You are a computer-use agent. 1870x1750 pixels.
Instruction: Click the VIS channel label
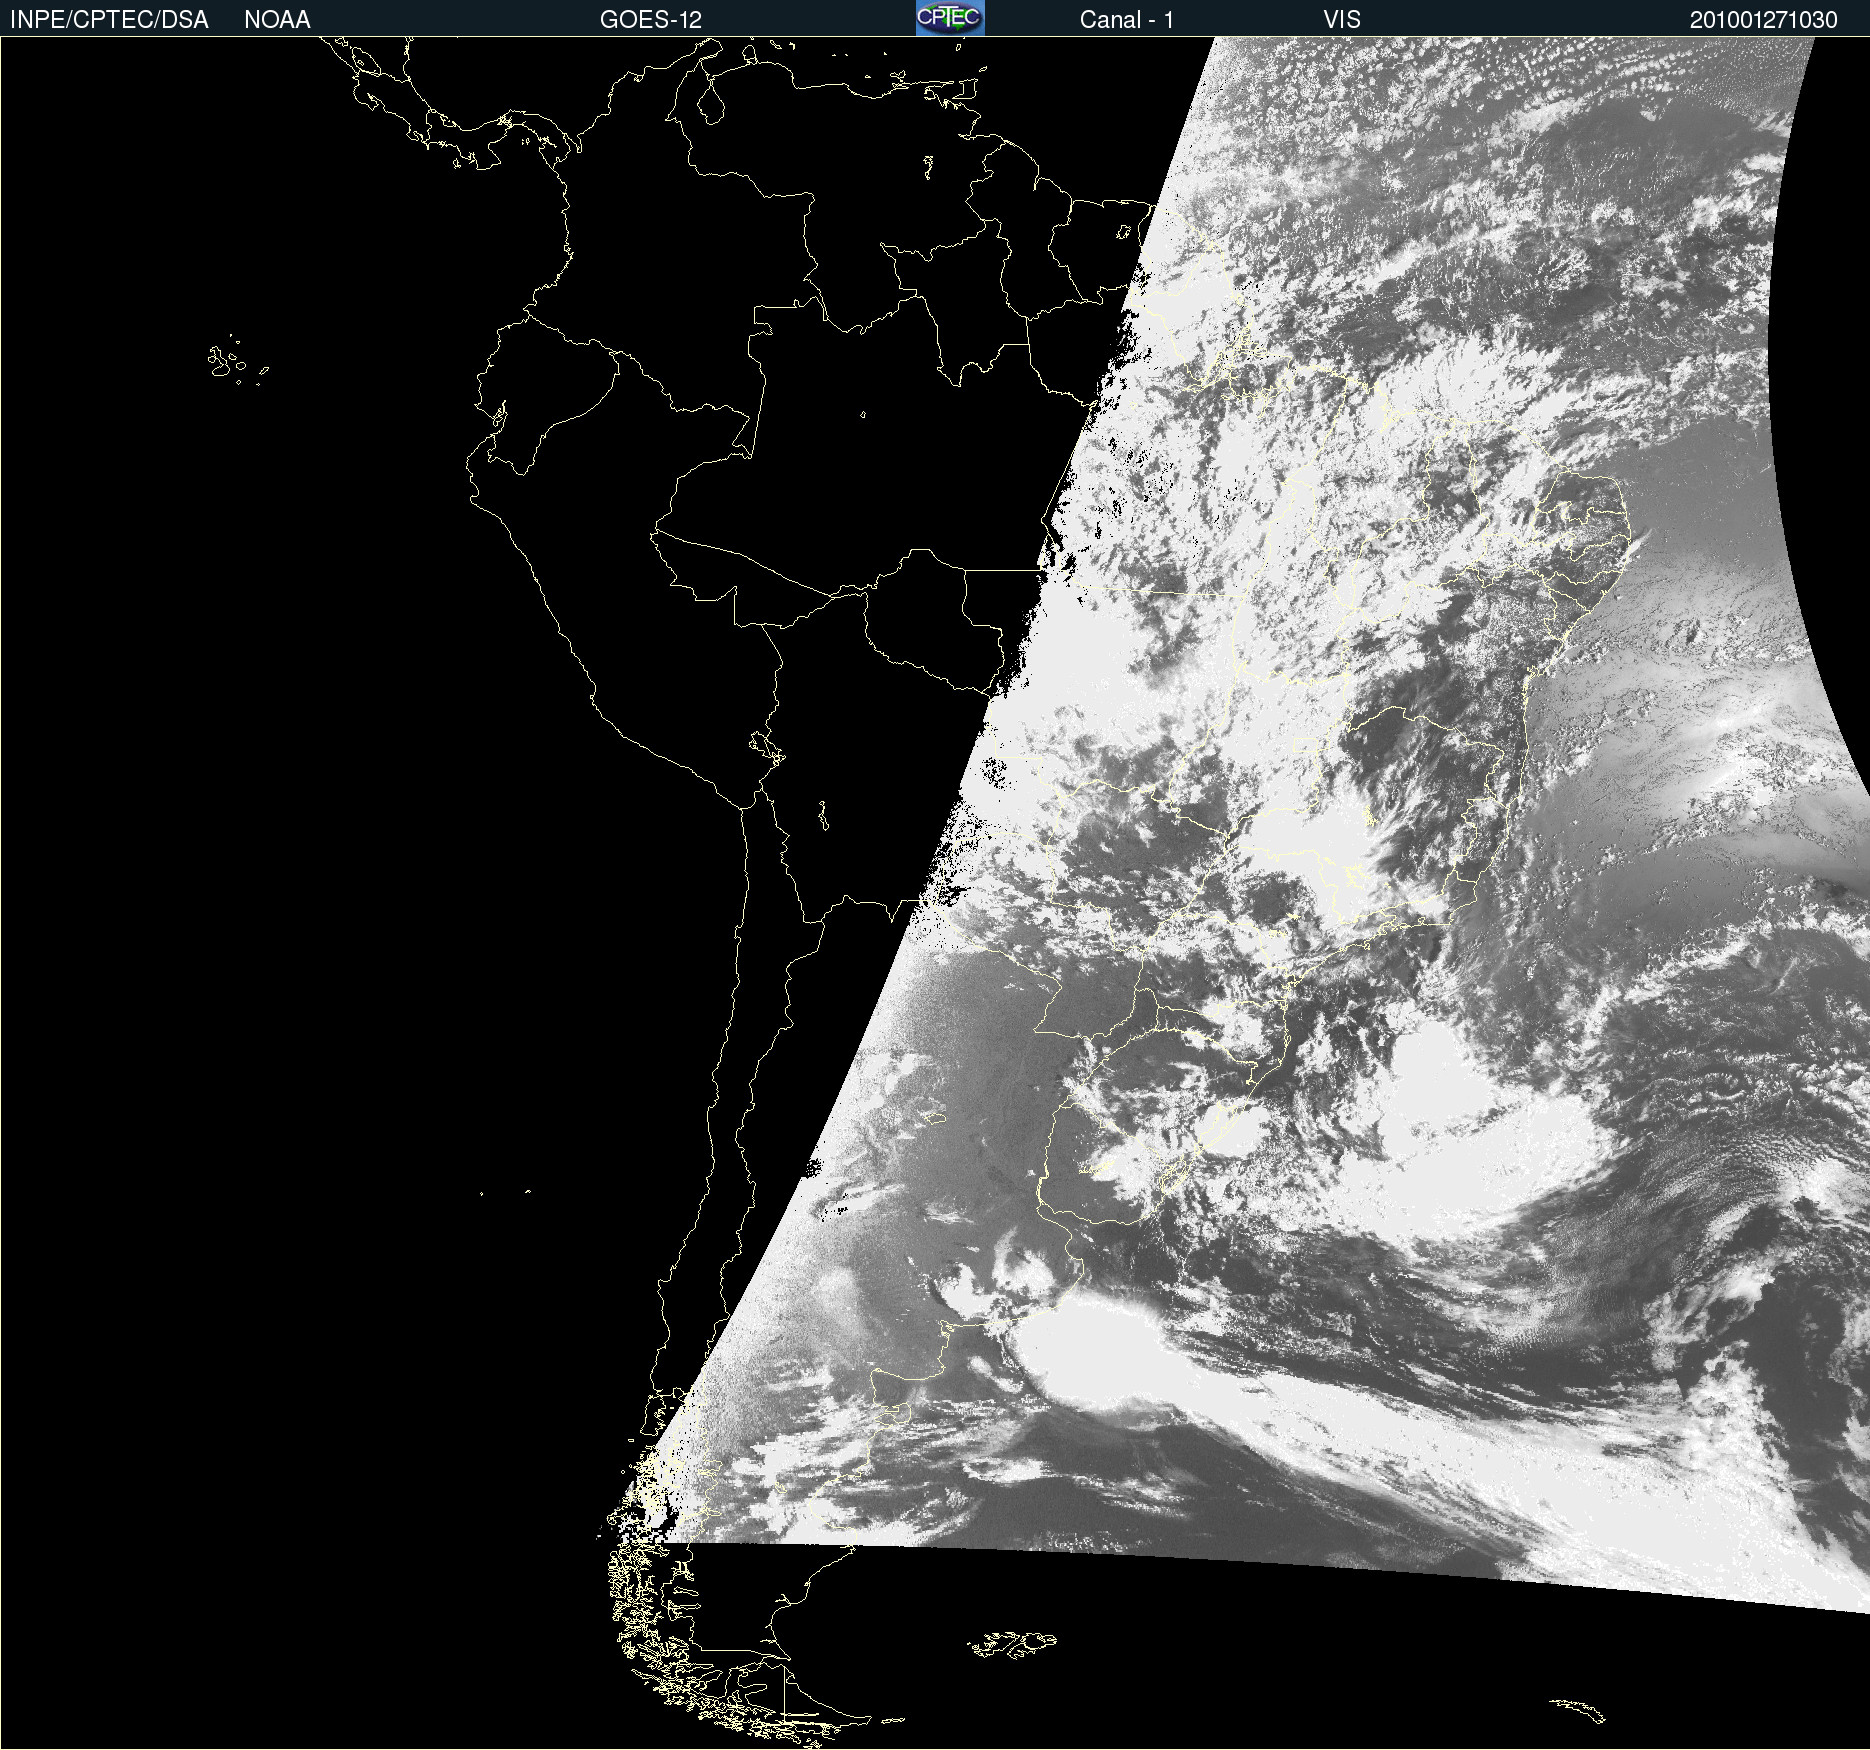tap(1342, 20)
